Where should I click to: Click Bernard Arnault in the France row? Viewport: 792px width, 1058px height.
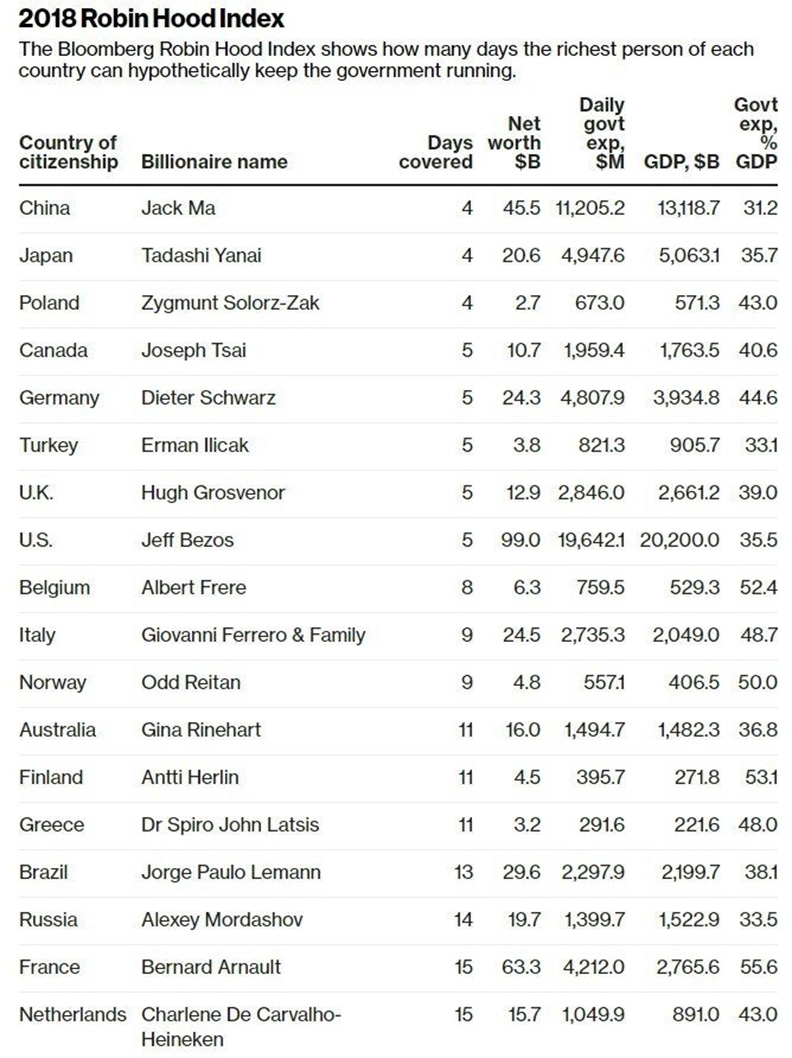[x=211, y=968]
